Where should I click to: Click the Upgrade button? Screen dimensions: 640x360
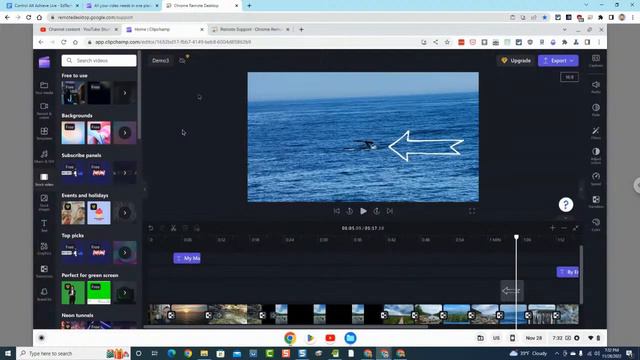516,60
